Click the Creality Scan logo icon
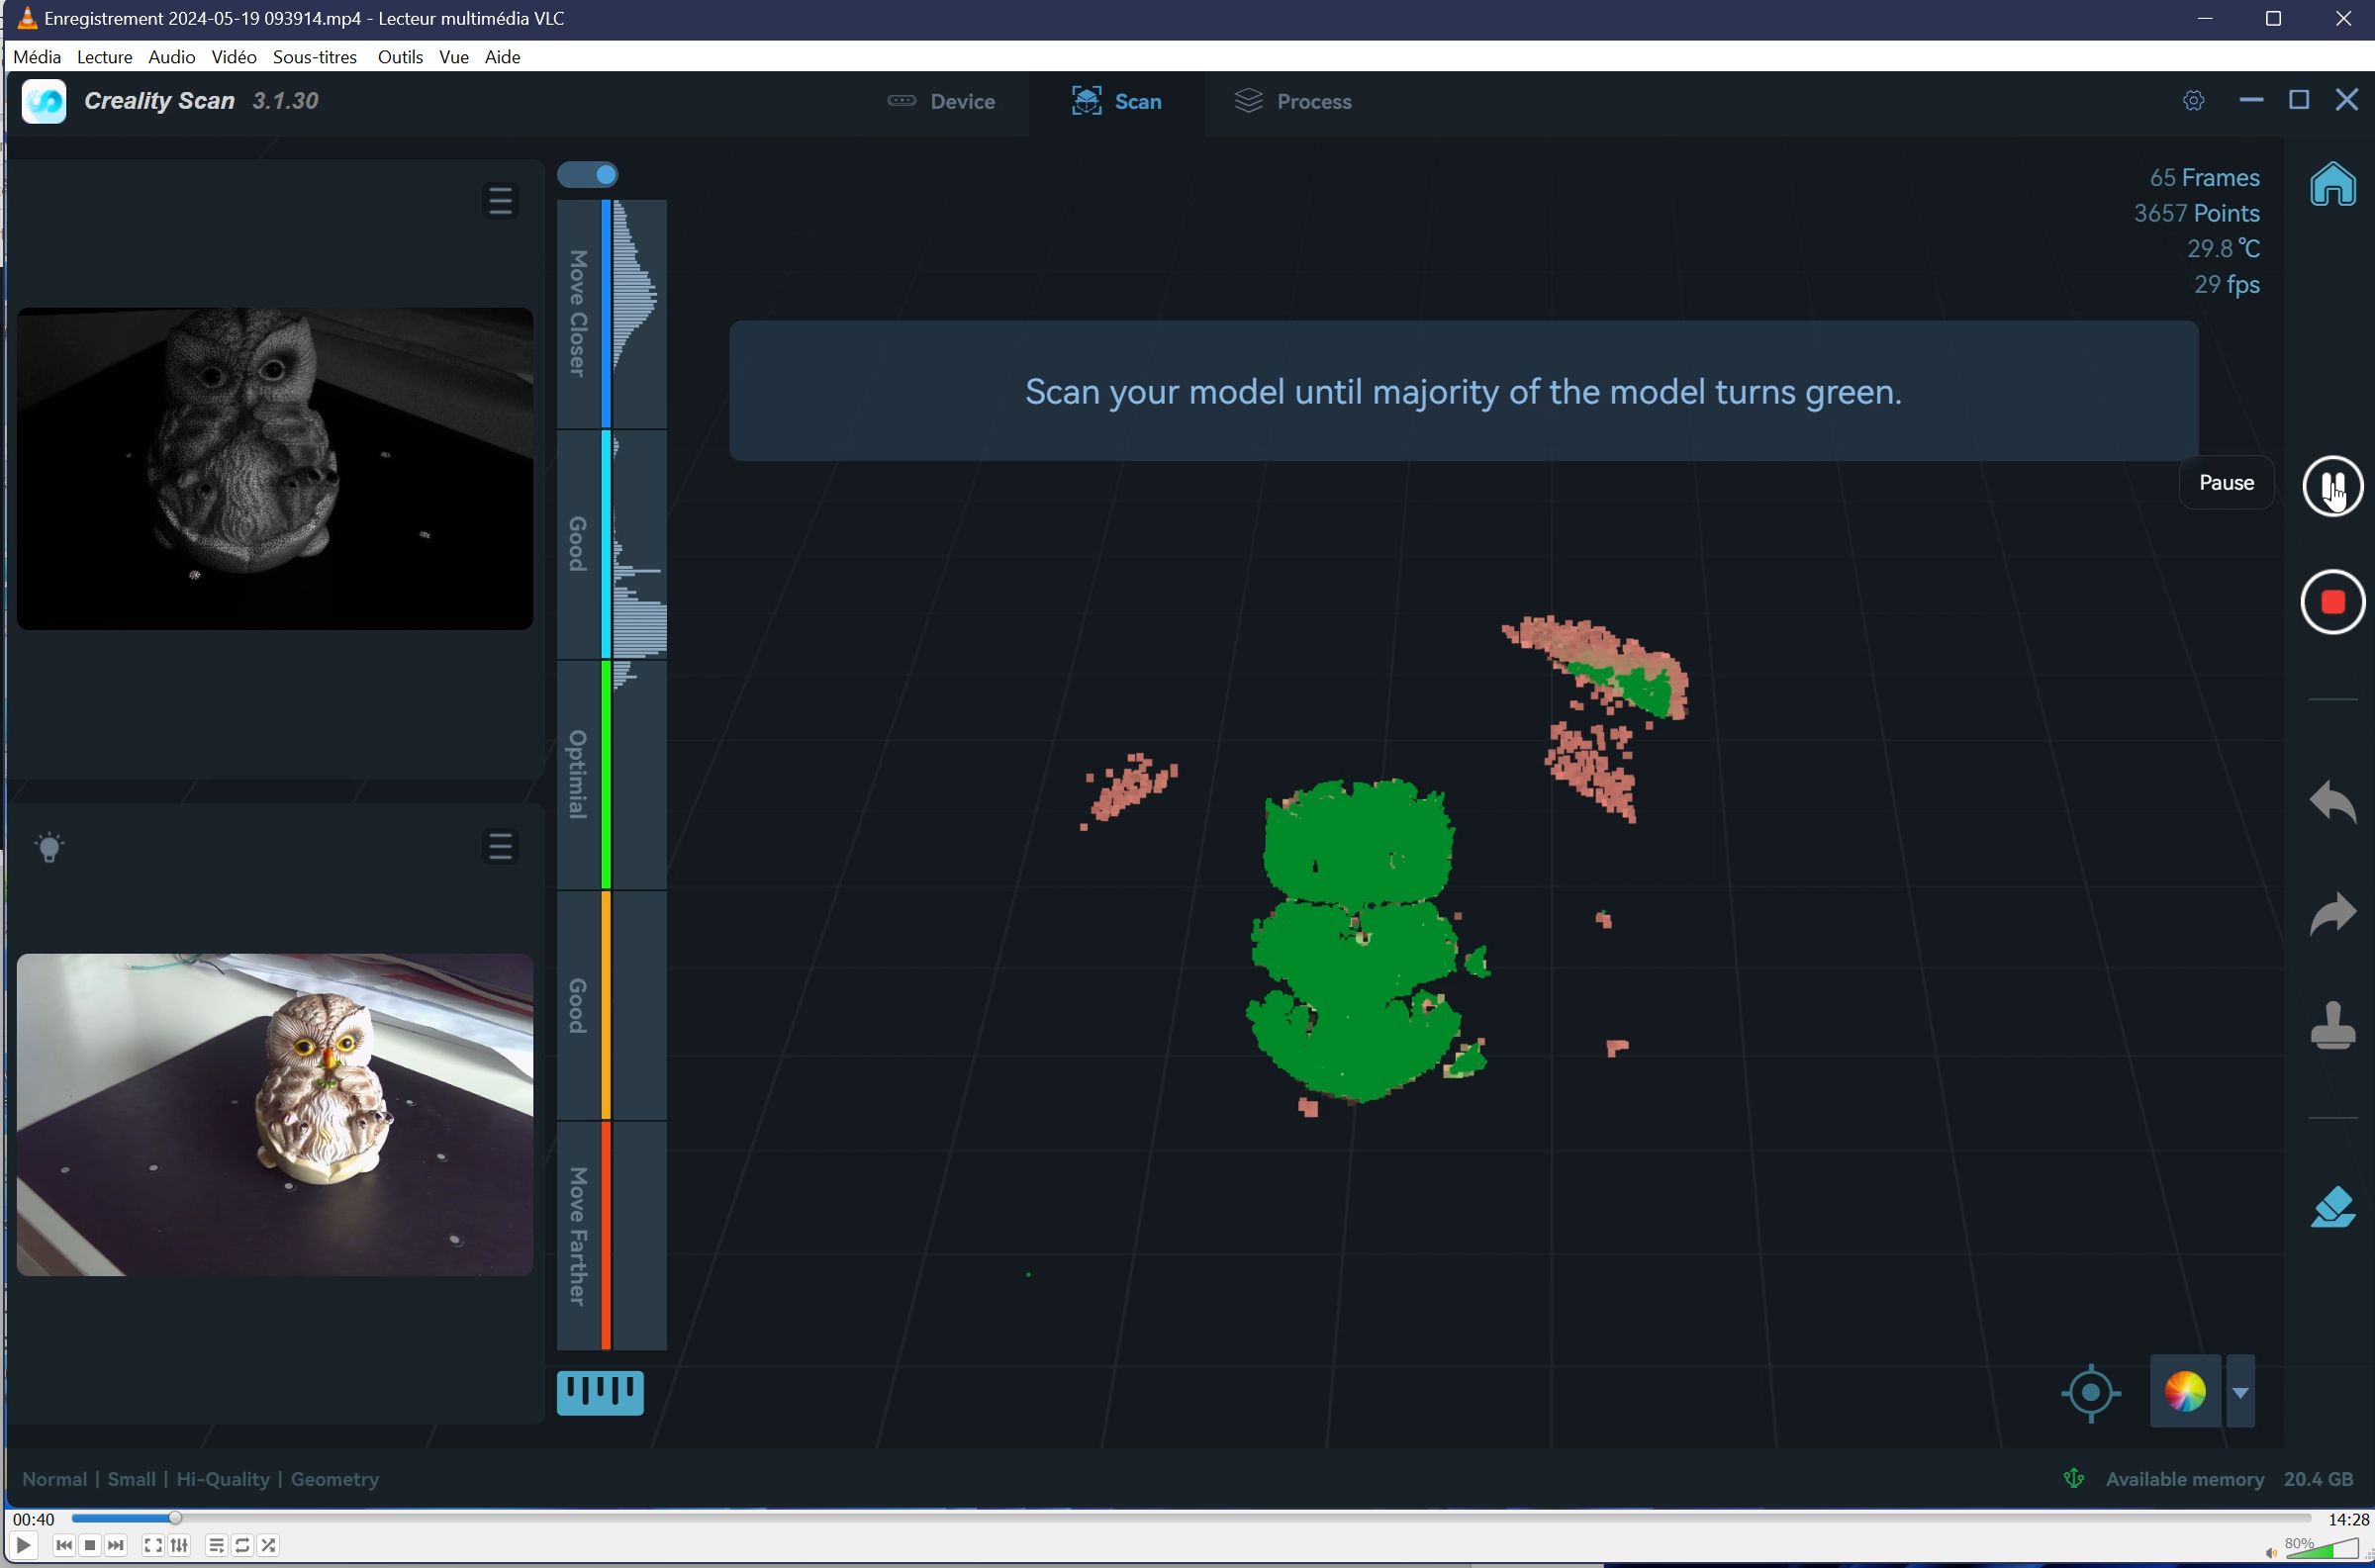This screenshot has width=2375, height=1568. click(x=44, y=101)
